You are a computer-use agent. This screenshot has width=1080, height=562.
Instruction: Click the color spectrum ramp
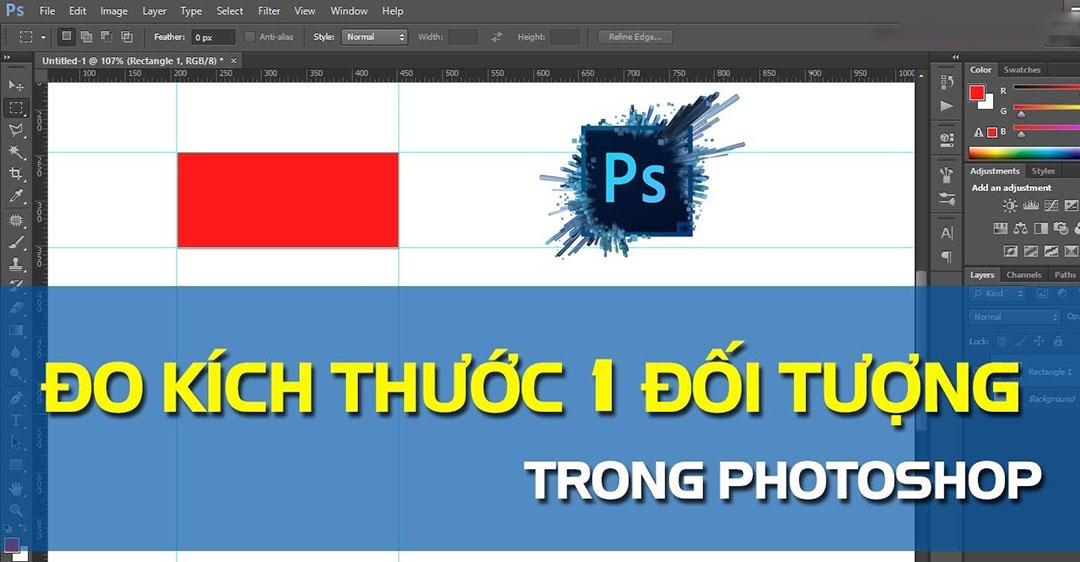coord(1024,153)
